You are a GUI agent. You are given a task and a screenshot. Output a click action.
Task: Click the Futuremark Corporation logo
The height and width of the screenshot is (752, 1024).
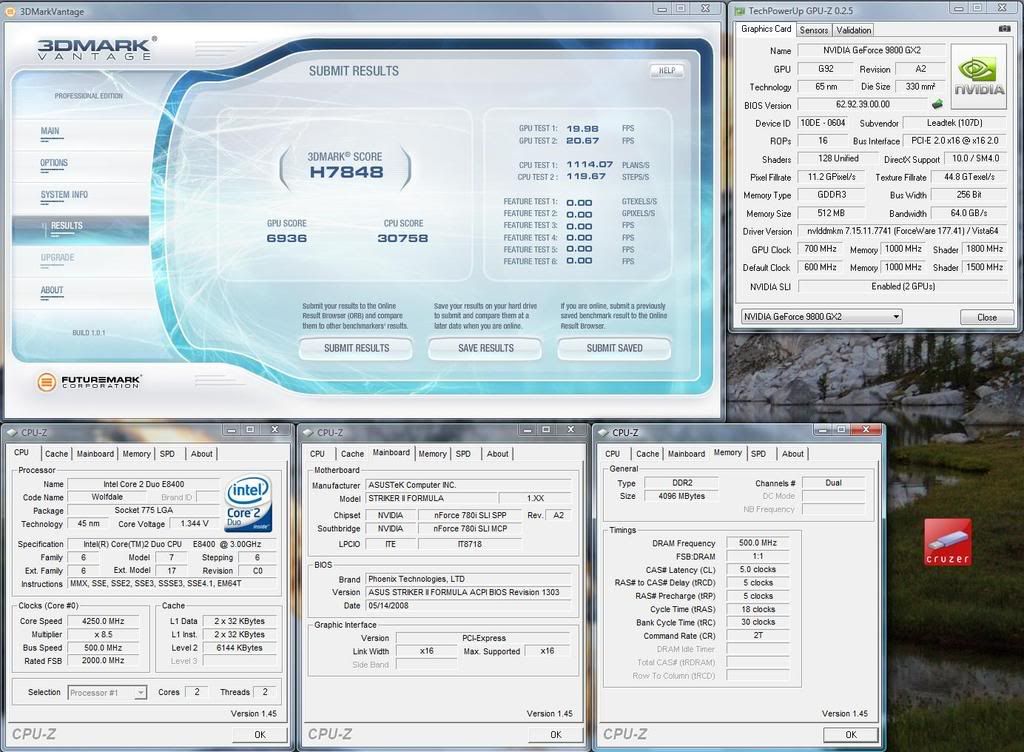coord(90,382)
